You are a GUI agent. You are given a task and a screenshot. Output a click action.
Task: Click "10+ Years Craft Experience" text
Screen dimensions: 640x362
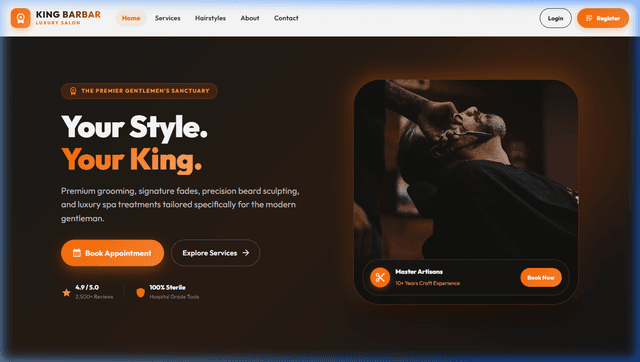point(427,283)
